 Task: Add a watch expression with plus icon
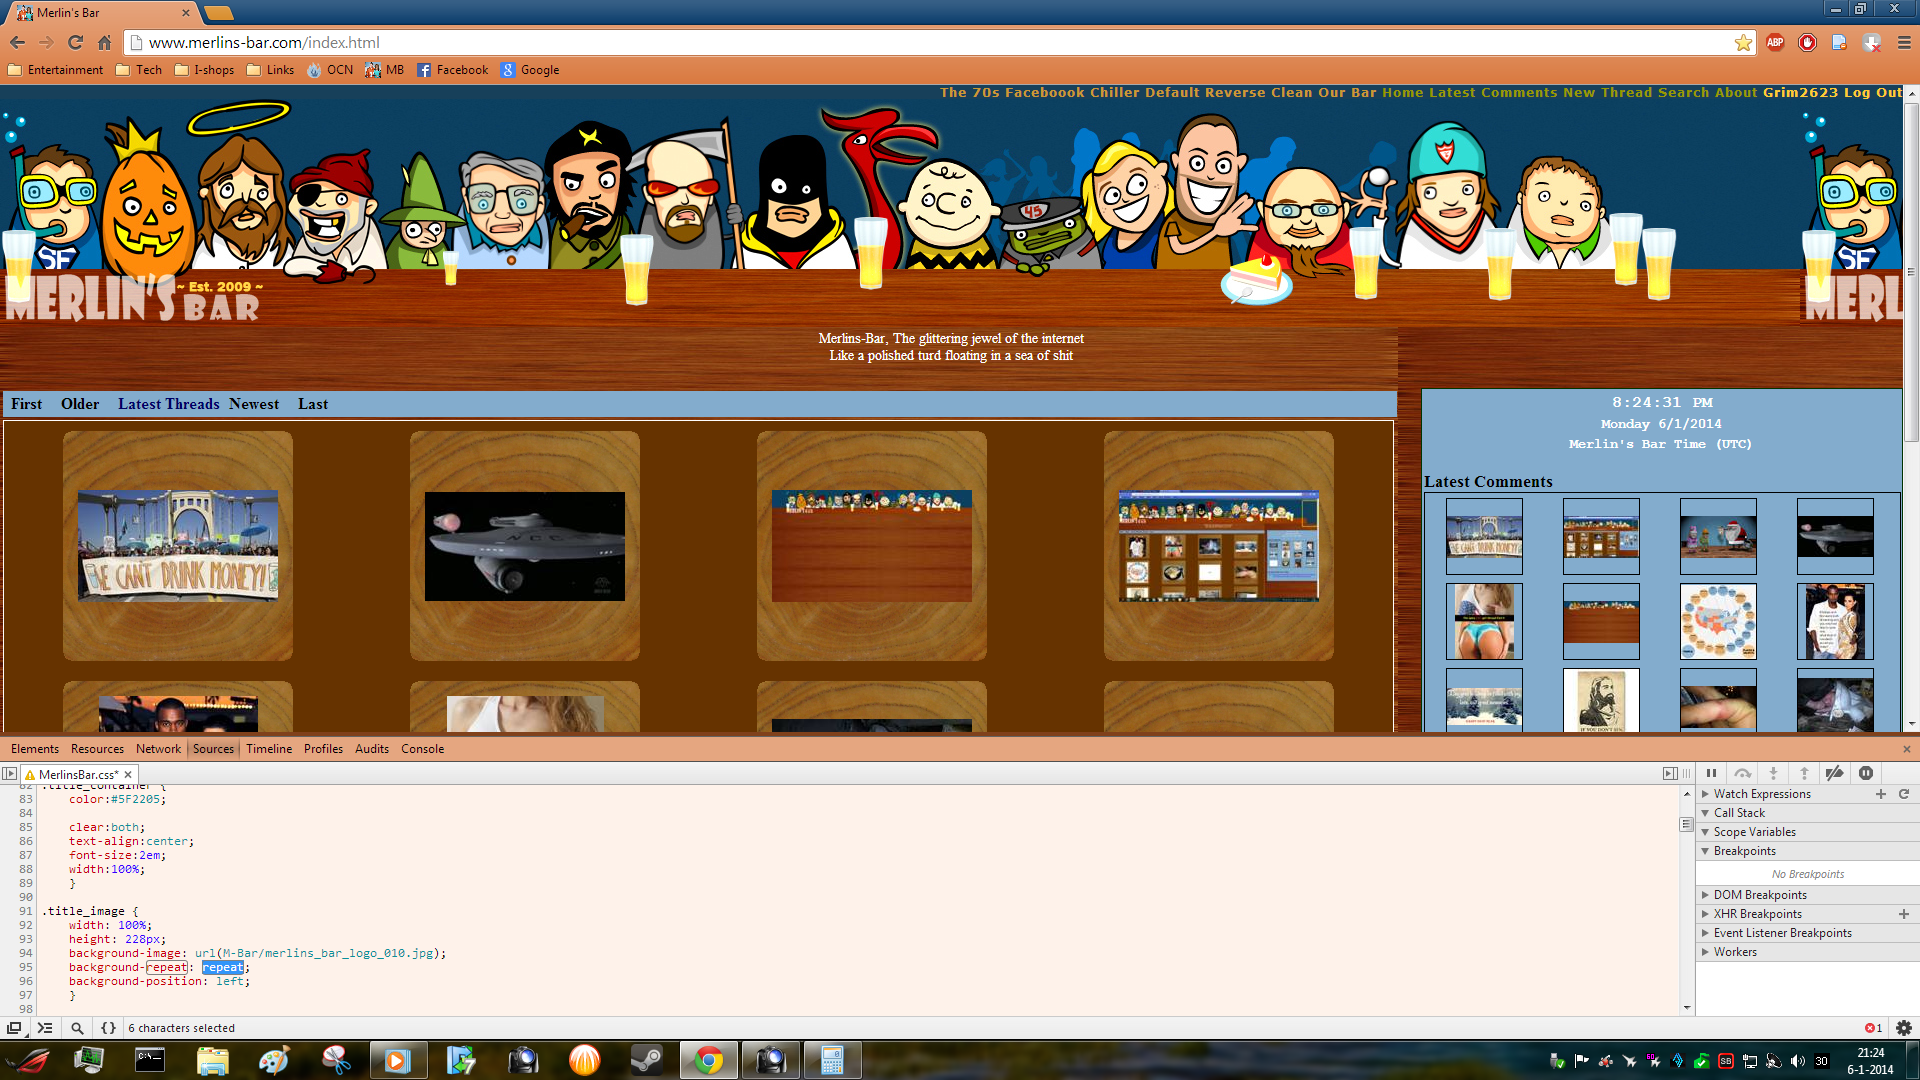point(1880,794)
